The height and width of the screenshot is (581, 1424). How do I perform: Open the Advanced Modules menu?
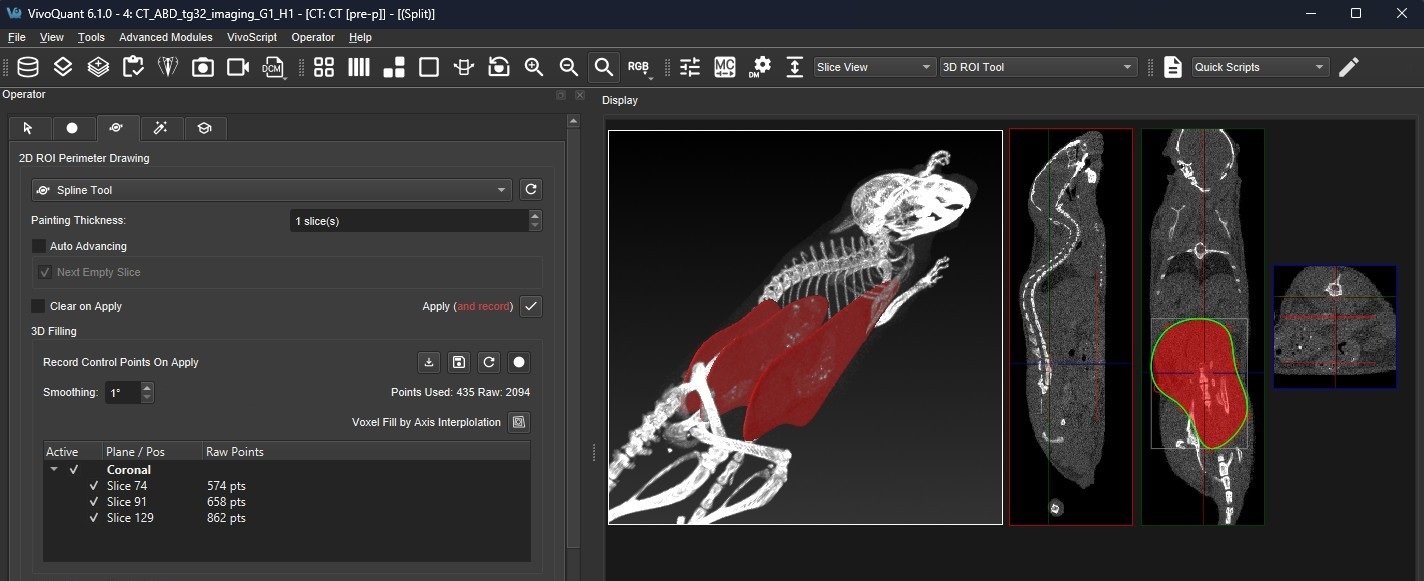click(165, 37)
